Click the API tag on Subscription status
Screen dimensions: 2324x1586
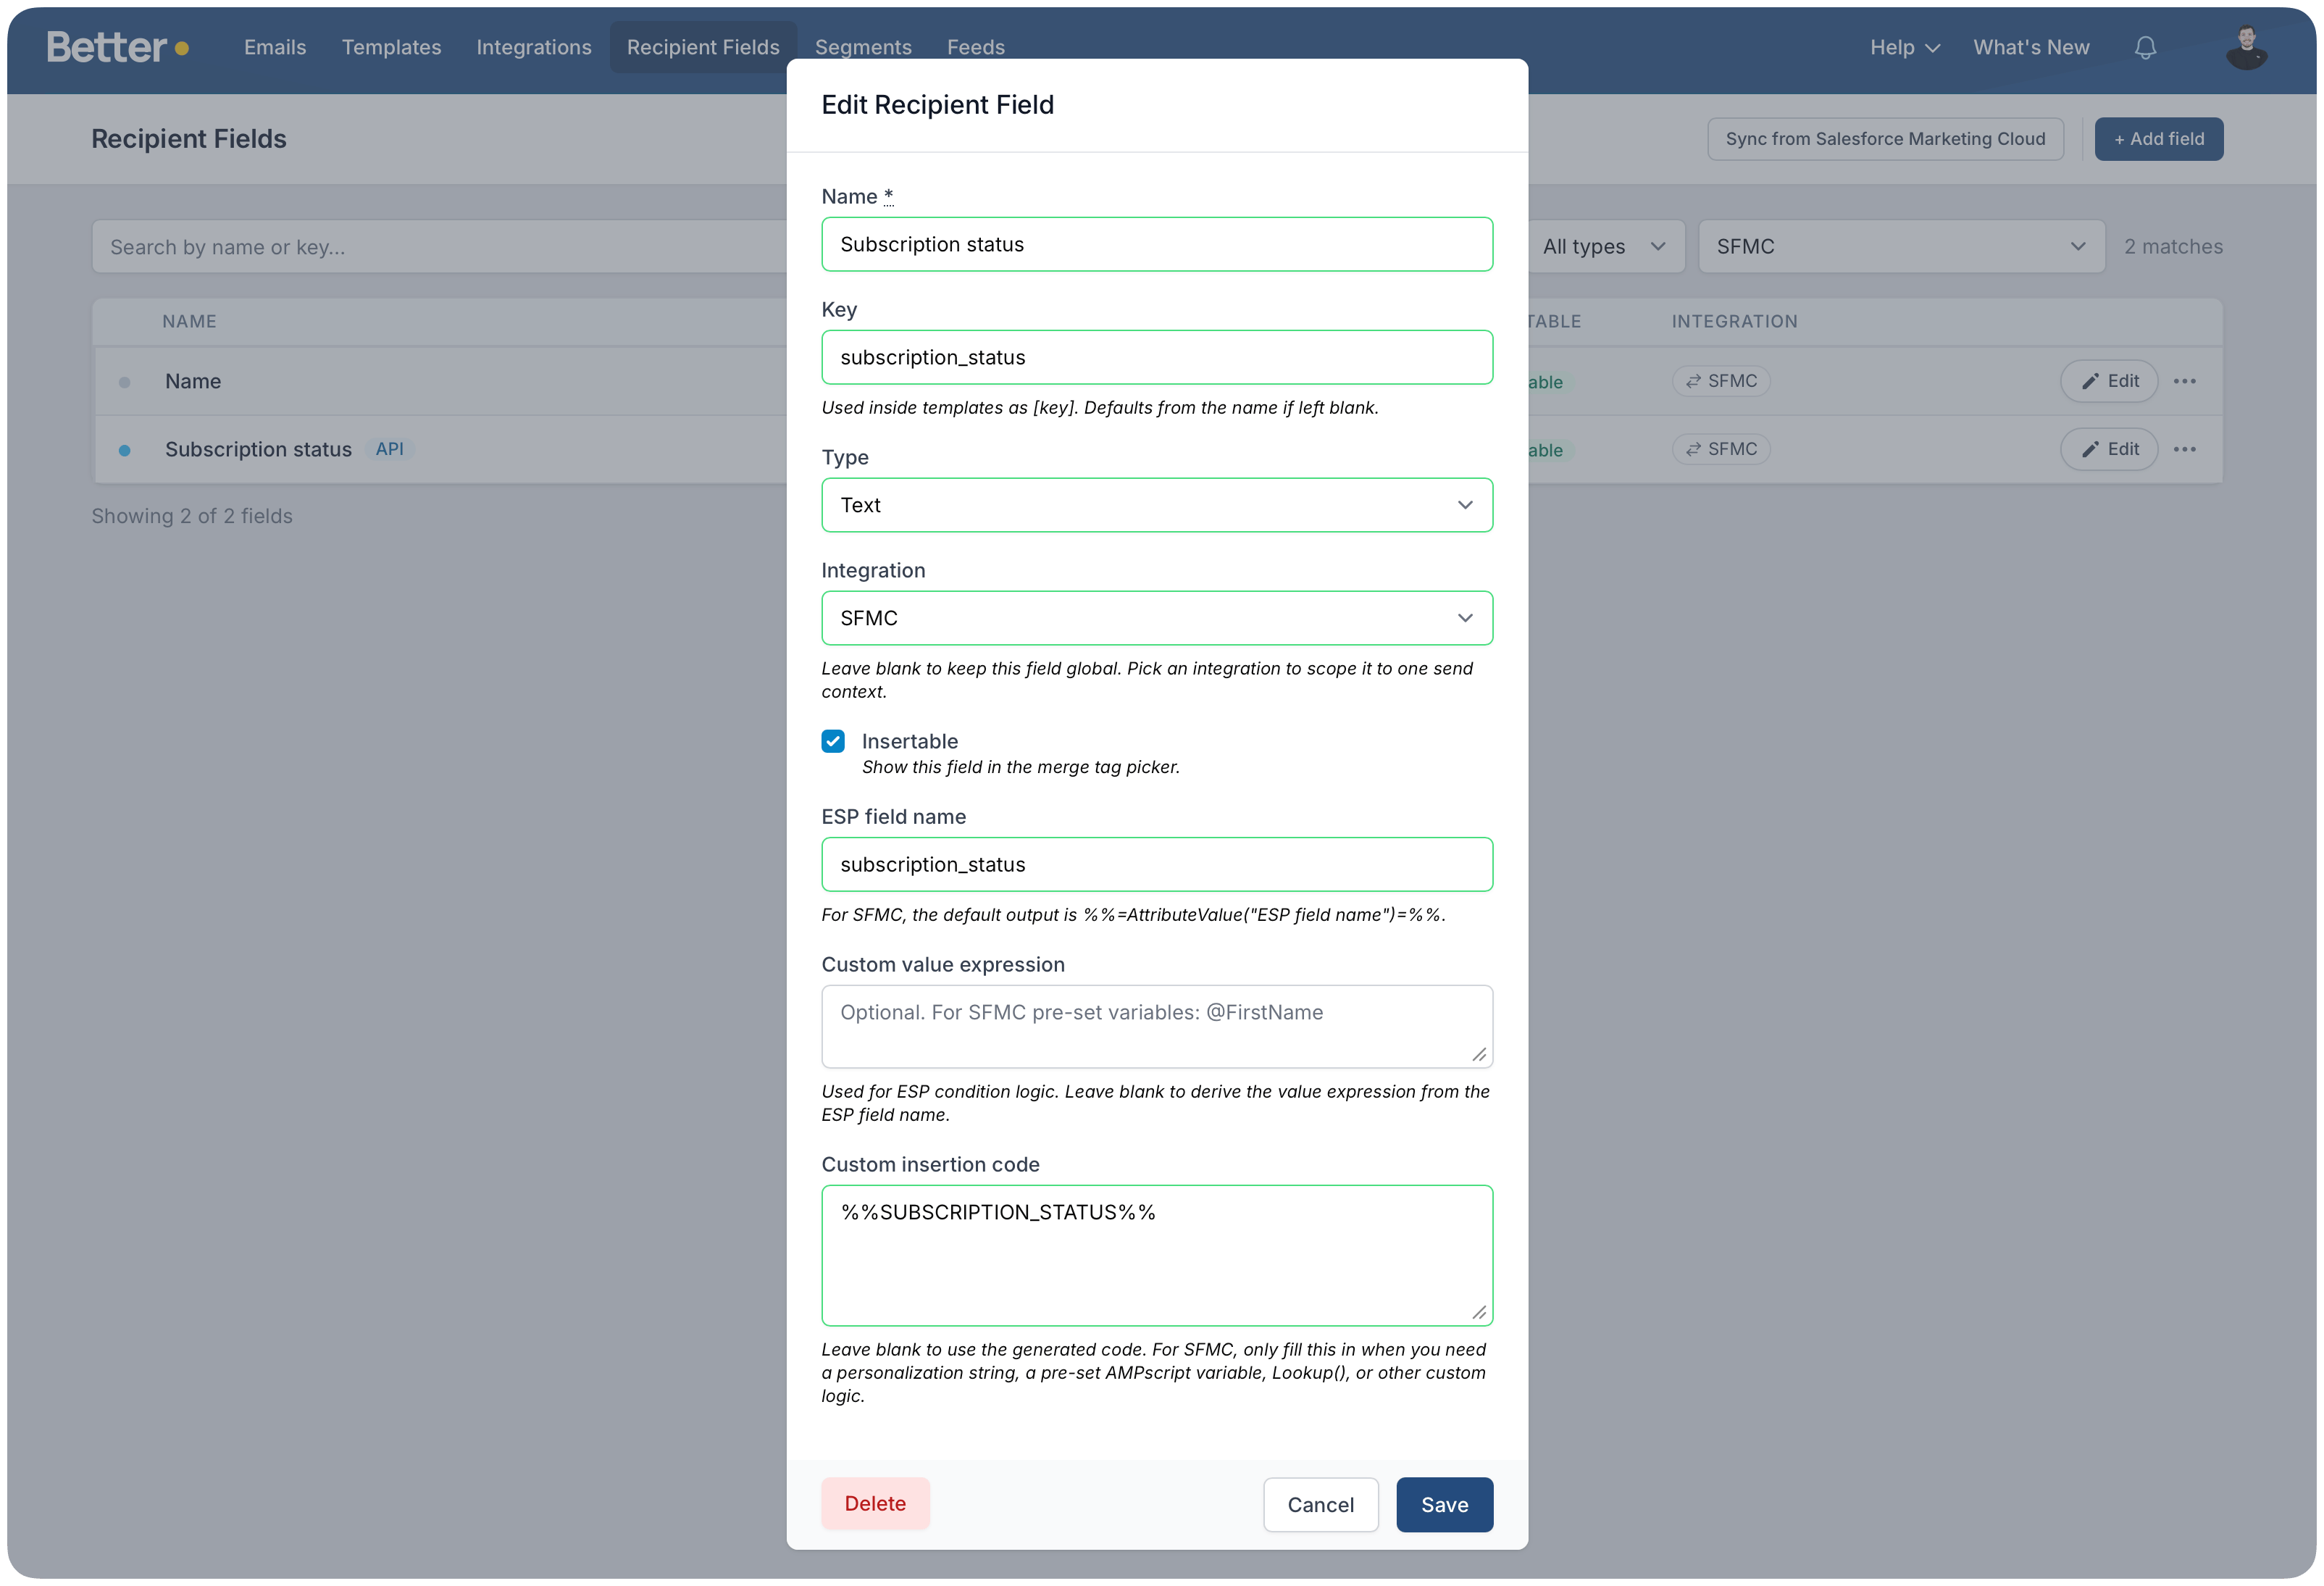point(389,449)
